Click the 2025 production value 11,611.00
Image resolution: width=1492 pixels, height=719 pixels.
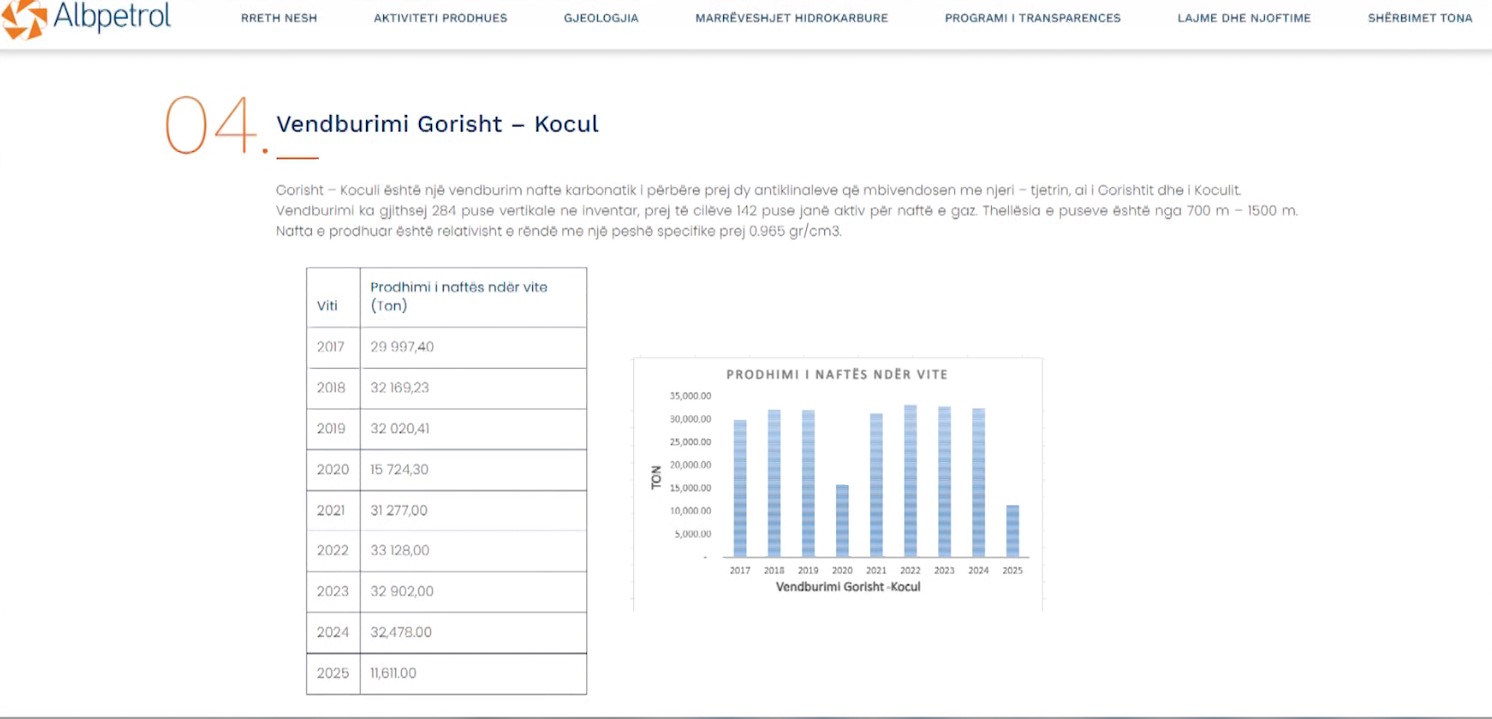(x=393, y=673)
